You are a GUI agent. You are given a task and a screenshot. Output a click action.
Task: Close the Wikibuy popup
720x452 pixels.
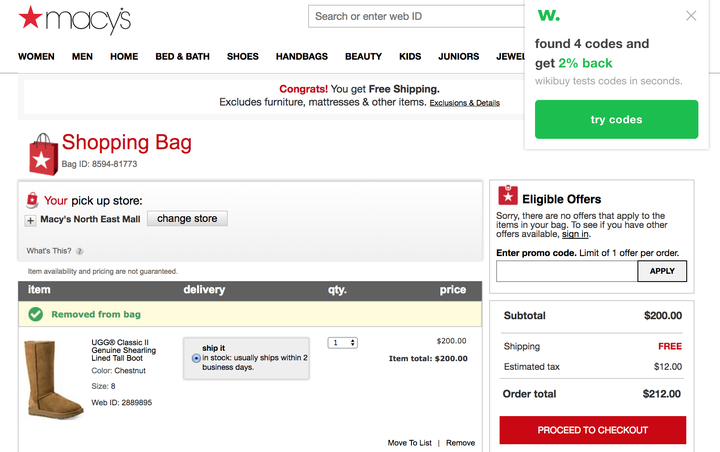point(691,16)
